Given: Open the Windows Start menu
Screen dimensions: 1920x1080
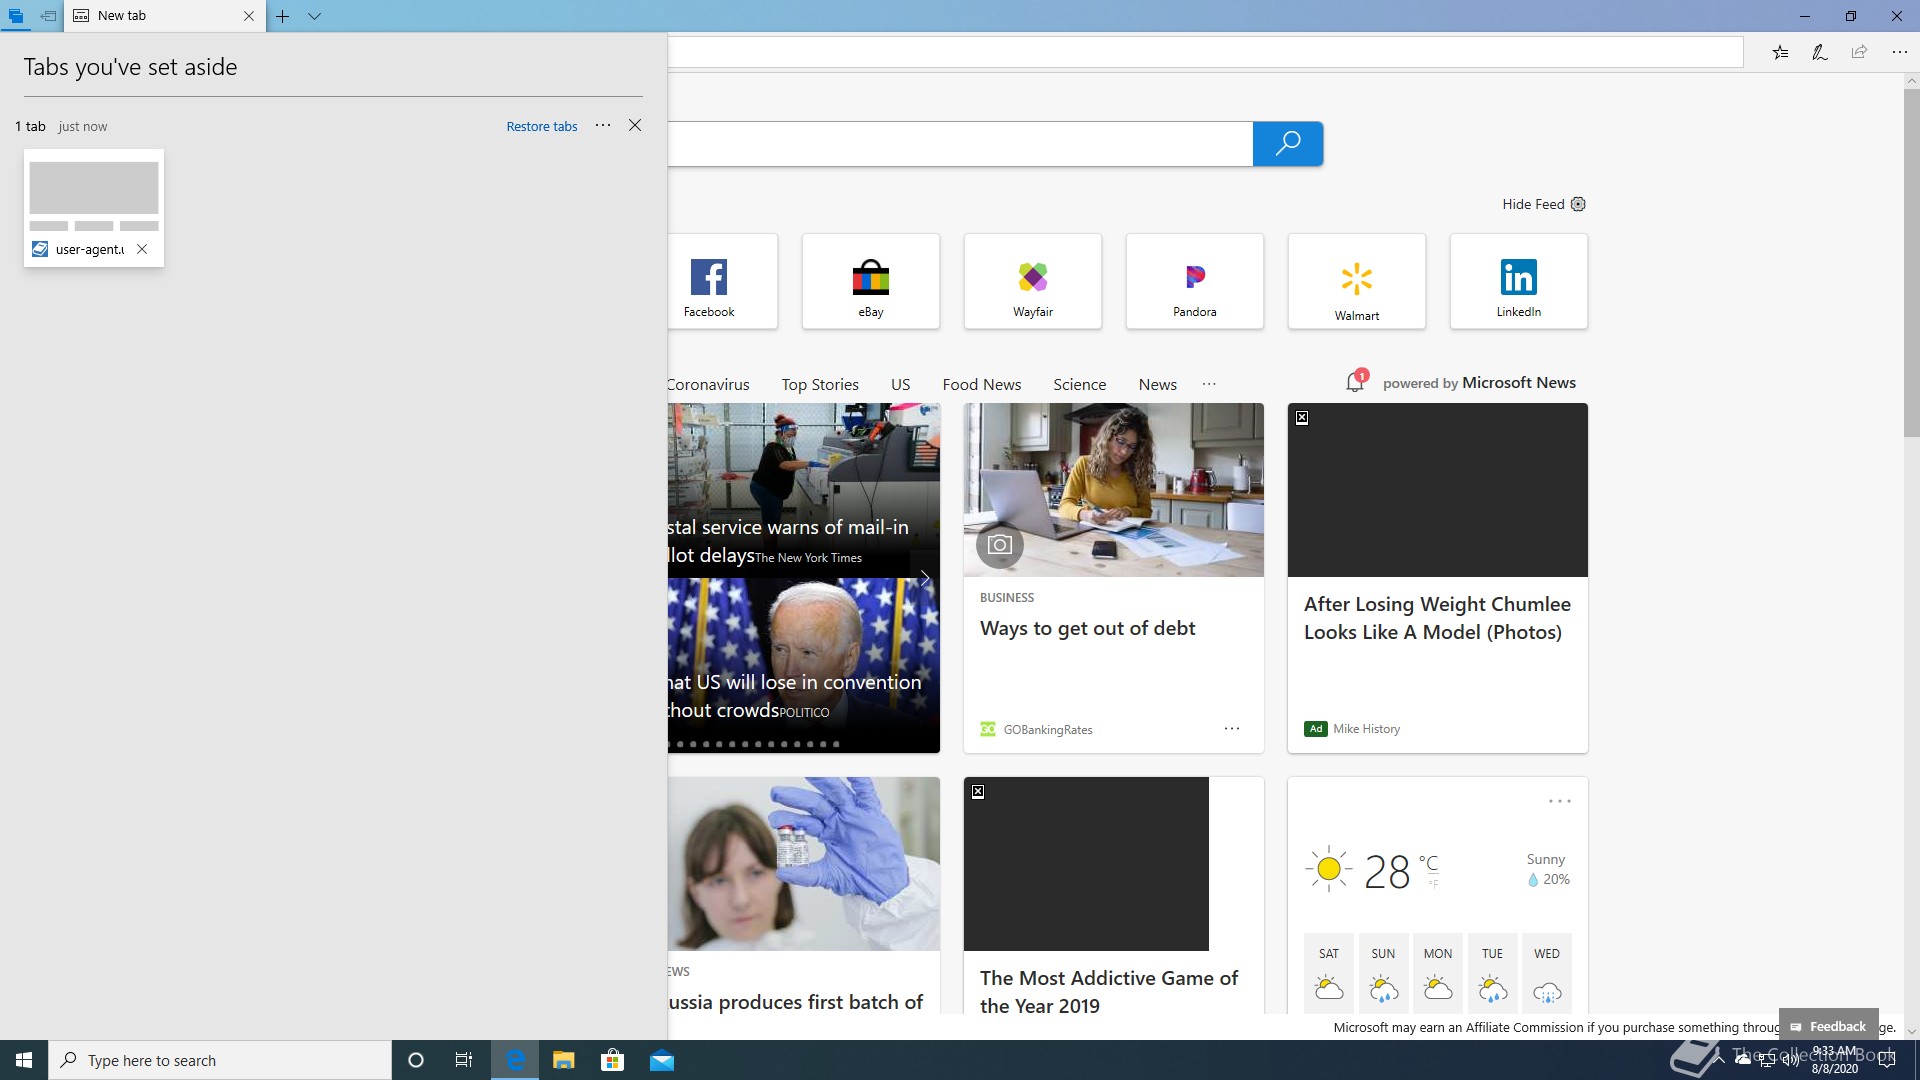Looking at the screenshot, I should (24, 1060).
